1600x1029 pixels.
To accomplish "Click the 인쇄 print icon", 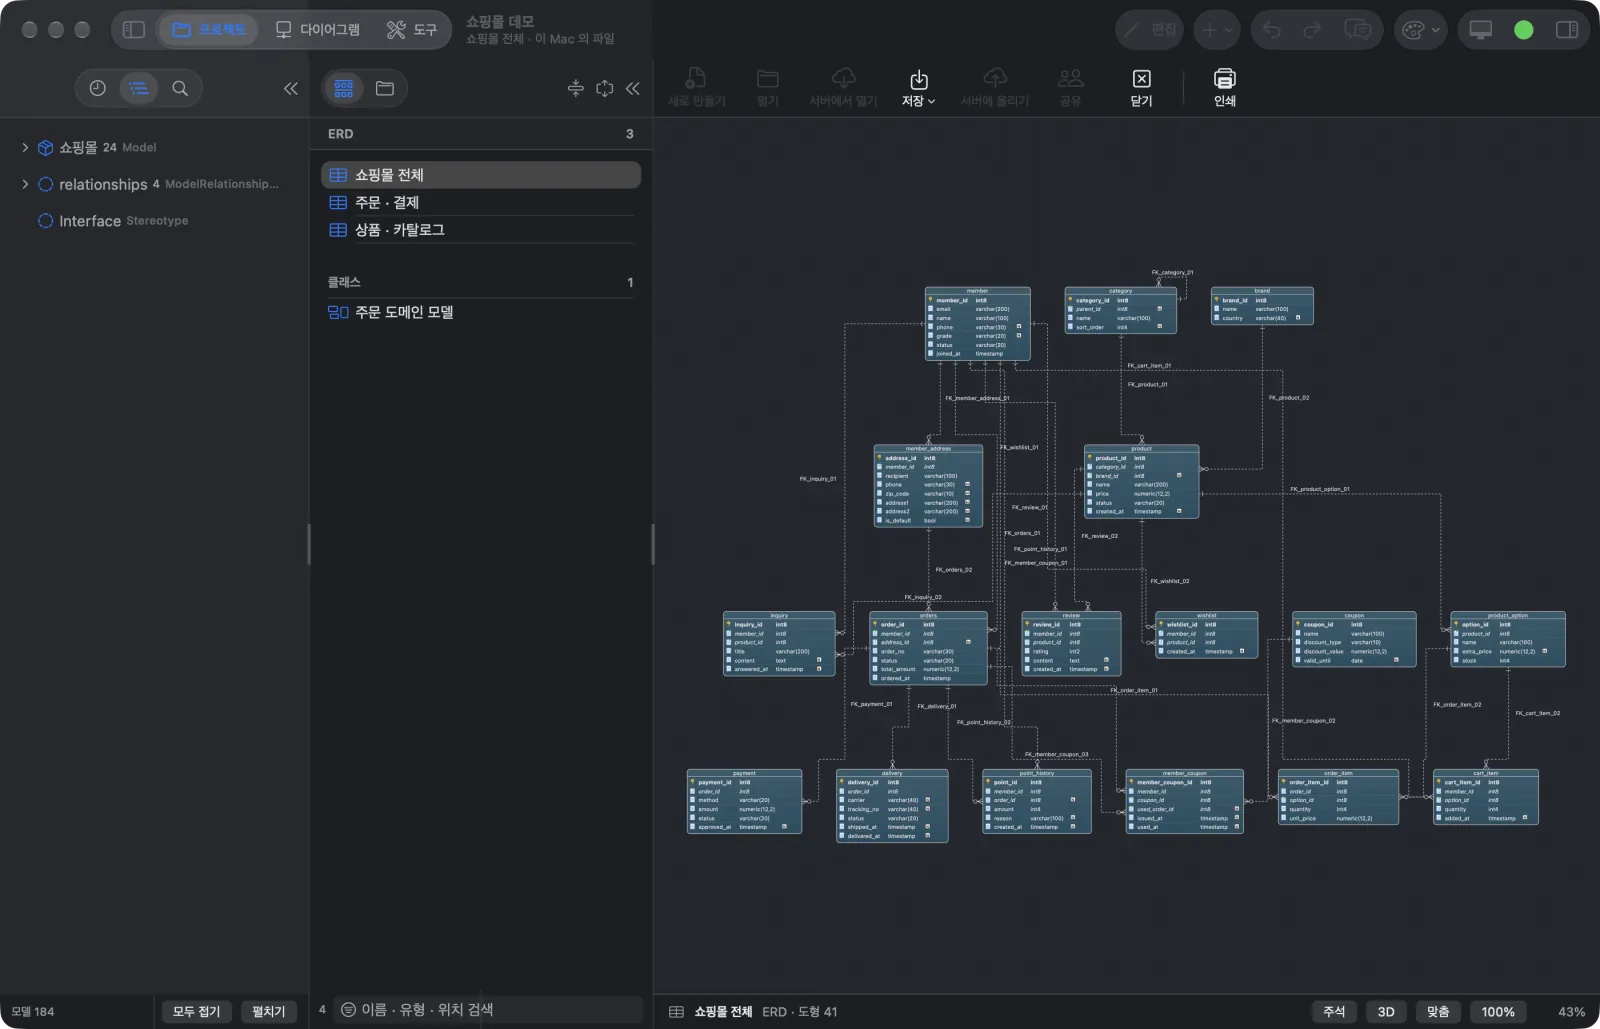I will [1225, 87].
